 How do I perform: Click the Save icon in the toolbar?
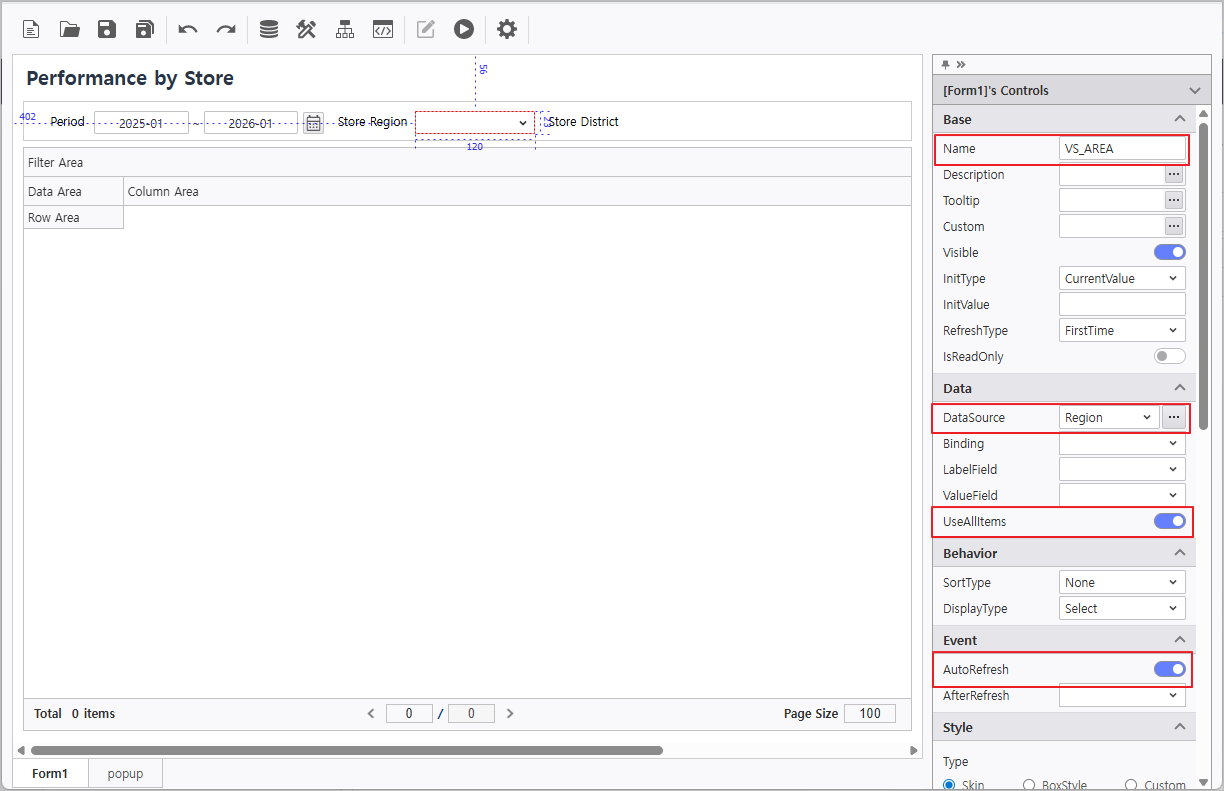pos(107,29)
